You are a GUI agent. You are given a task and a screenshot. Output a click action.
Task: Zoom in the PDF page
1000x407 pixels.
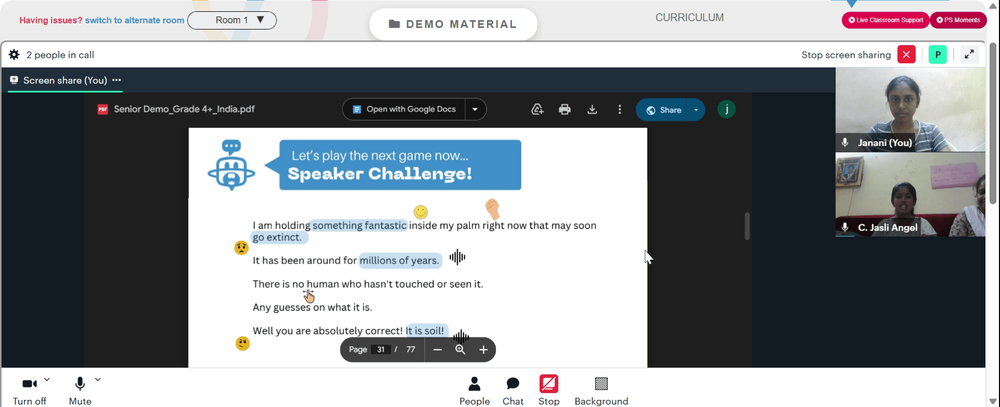pos(483,350)
